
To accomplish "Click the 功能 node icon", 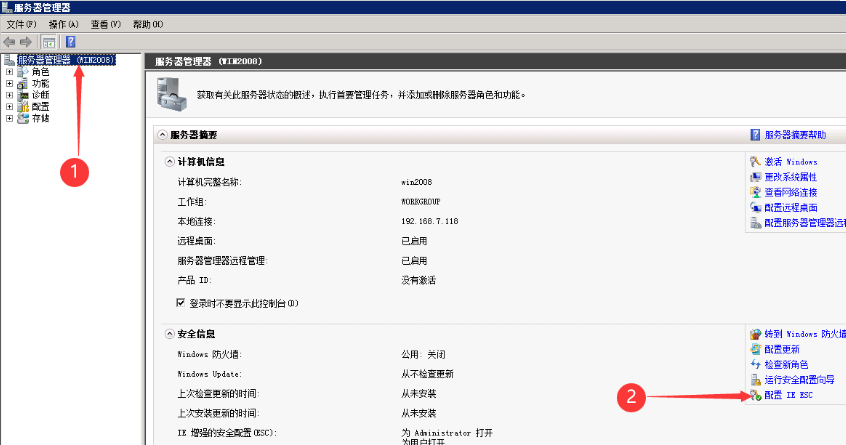I will tap(23, 84).
